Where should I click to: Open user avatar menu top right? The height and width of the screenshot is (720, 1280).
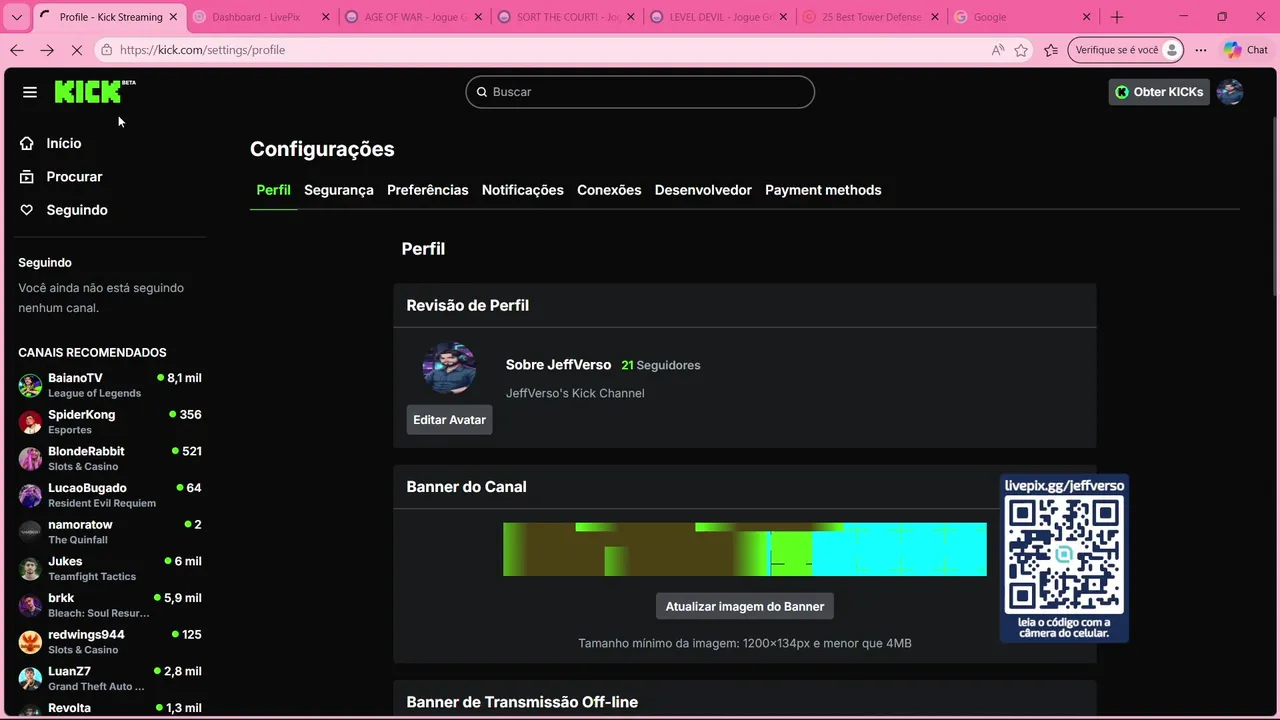click(1230, 92)
